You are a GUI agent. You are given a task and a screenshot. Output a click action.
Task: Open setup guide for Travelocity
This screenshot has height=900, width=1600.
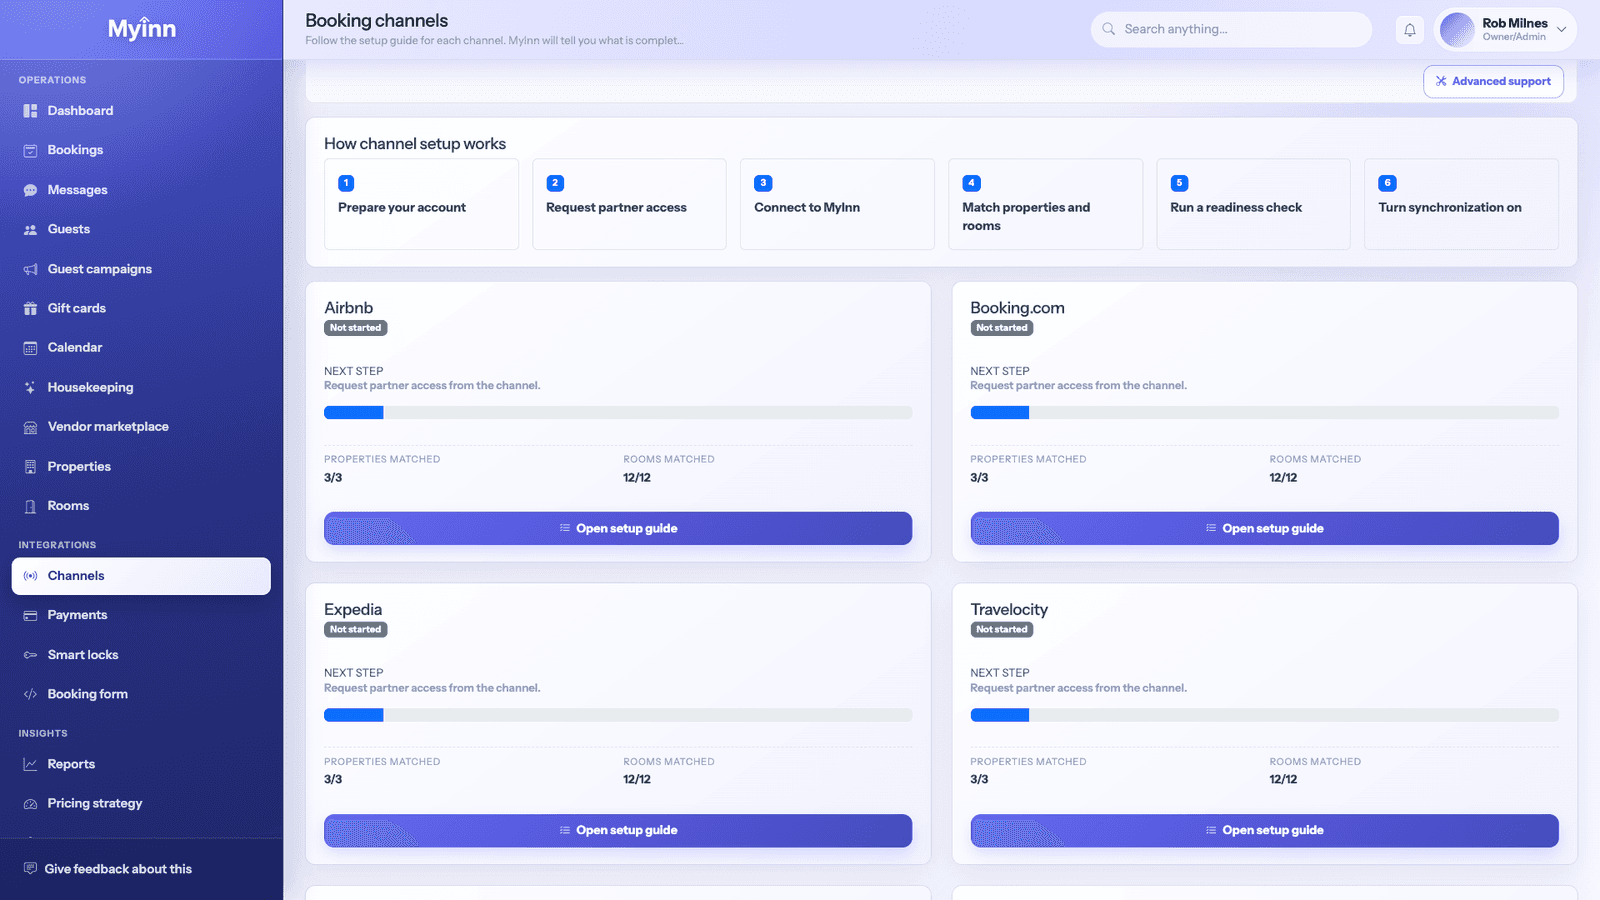(x=1264, y=830)
